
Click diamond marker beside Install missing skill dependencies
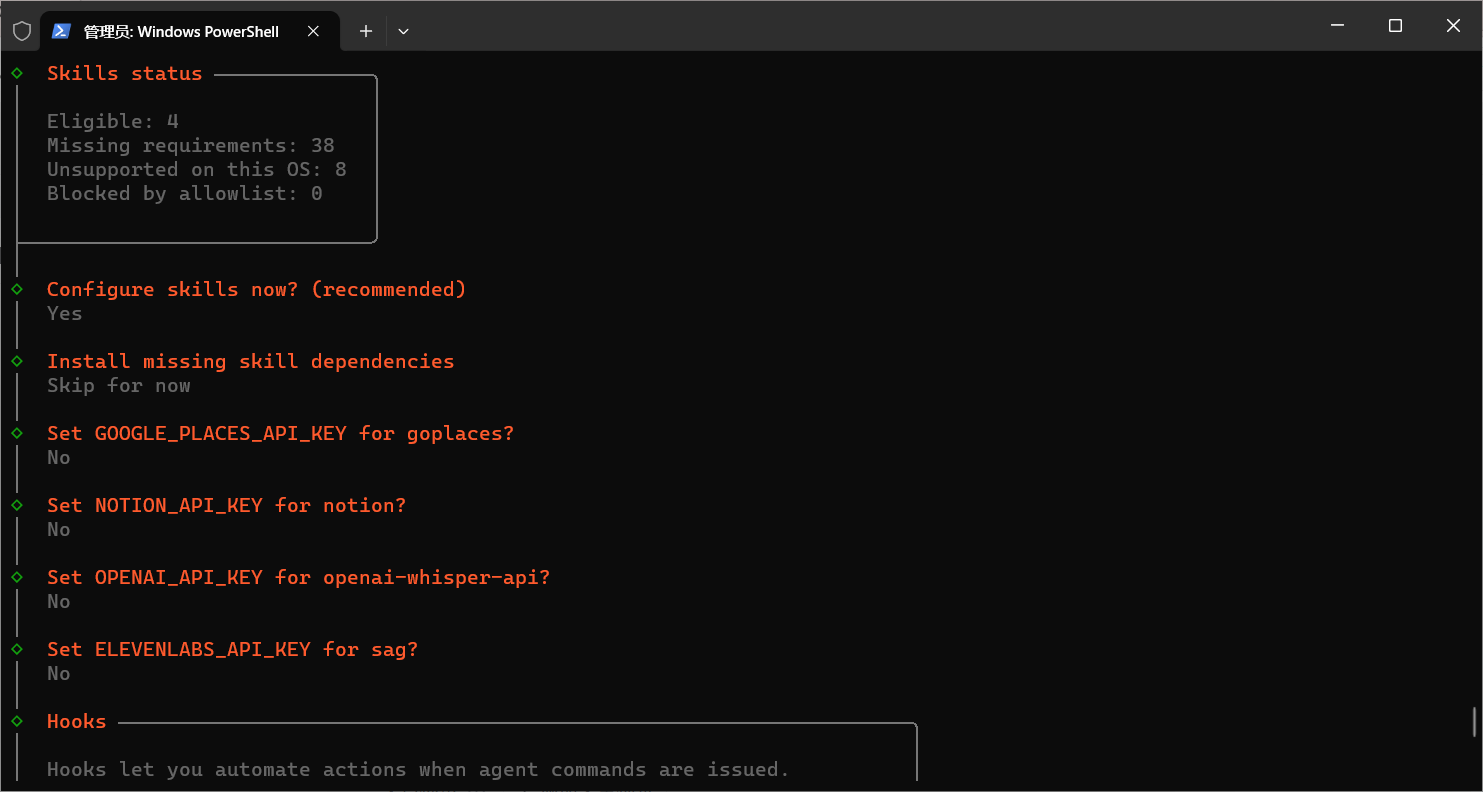[17, 361]
